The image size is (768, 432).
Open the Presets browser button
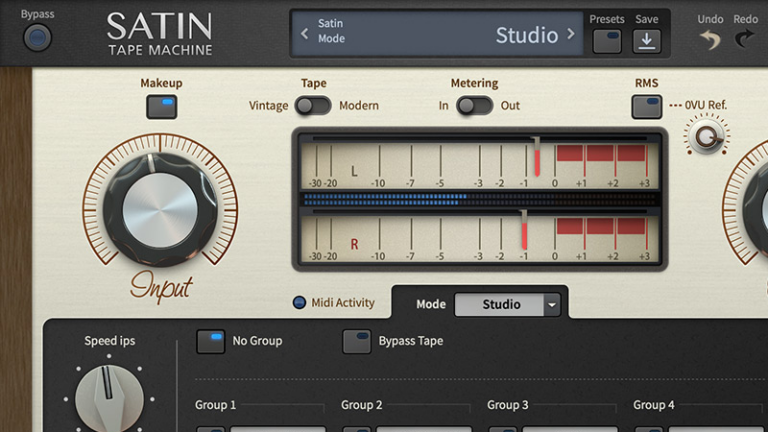click(607, 42)
